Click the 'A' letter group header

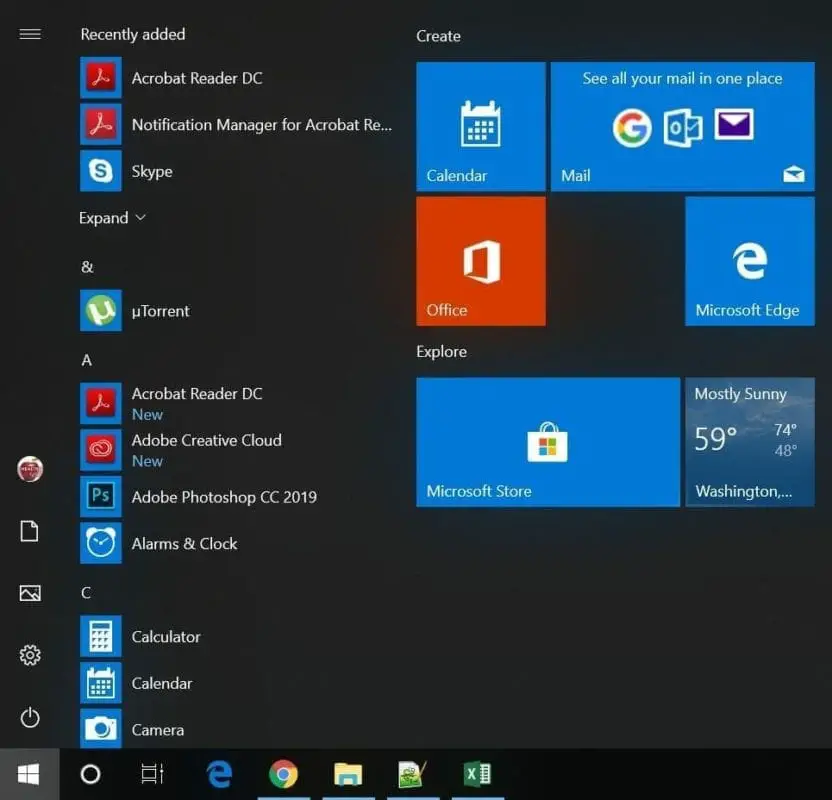point(86,360)
